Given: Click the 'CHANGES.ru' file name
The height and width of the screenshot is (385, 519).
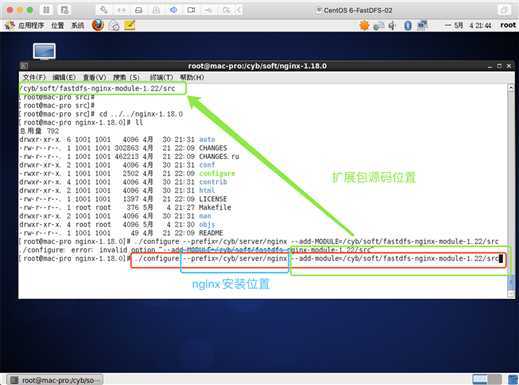Looking at the screenshot, I should [x=219, y=157].
